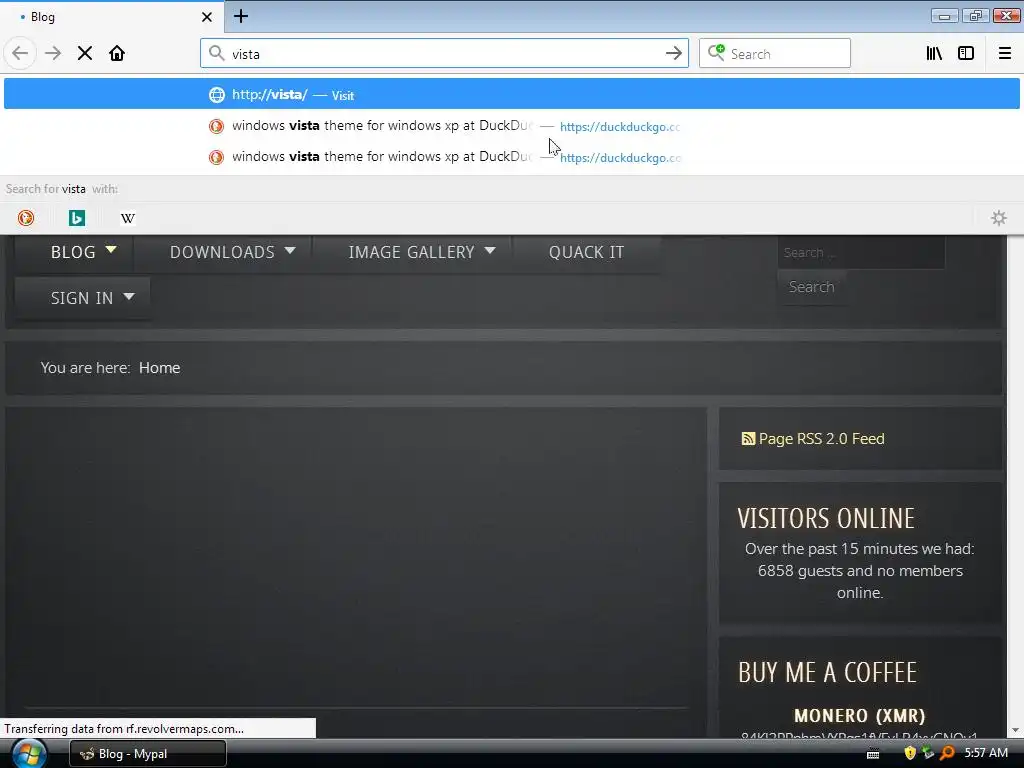Click the 5:57 AM taskbar clock
This screenshot has height=768, width=1024.
985,753
